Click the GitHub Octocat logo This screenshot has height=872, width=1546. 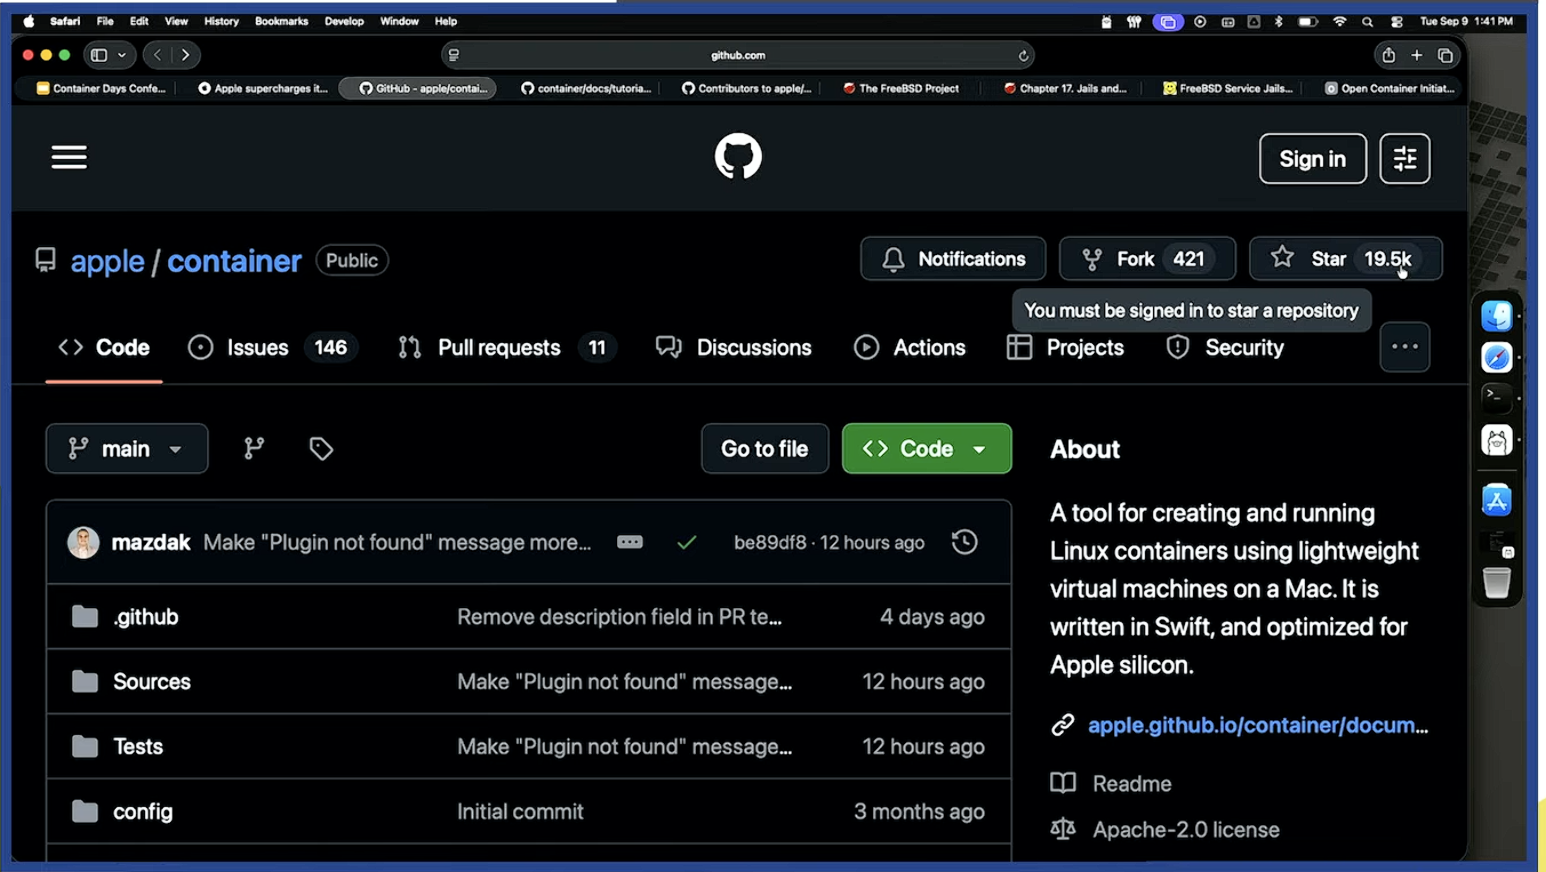point(738,156)
